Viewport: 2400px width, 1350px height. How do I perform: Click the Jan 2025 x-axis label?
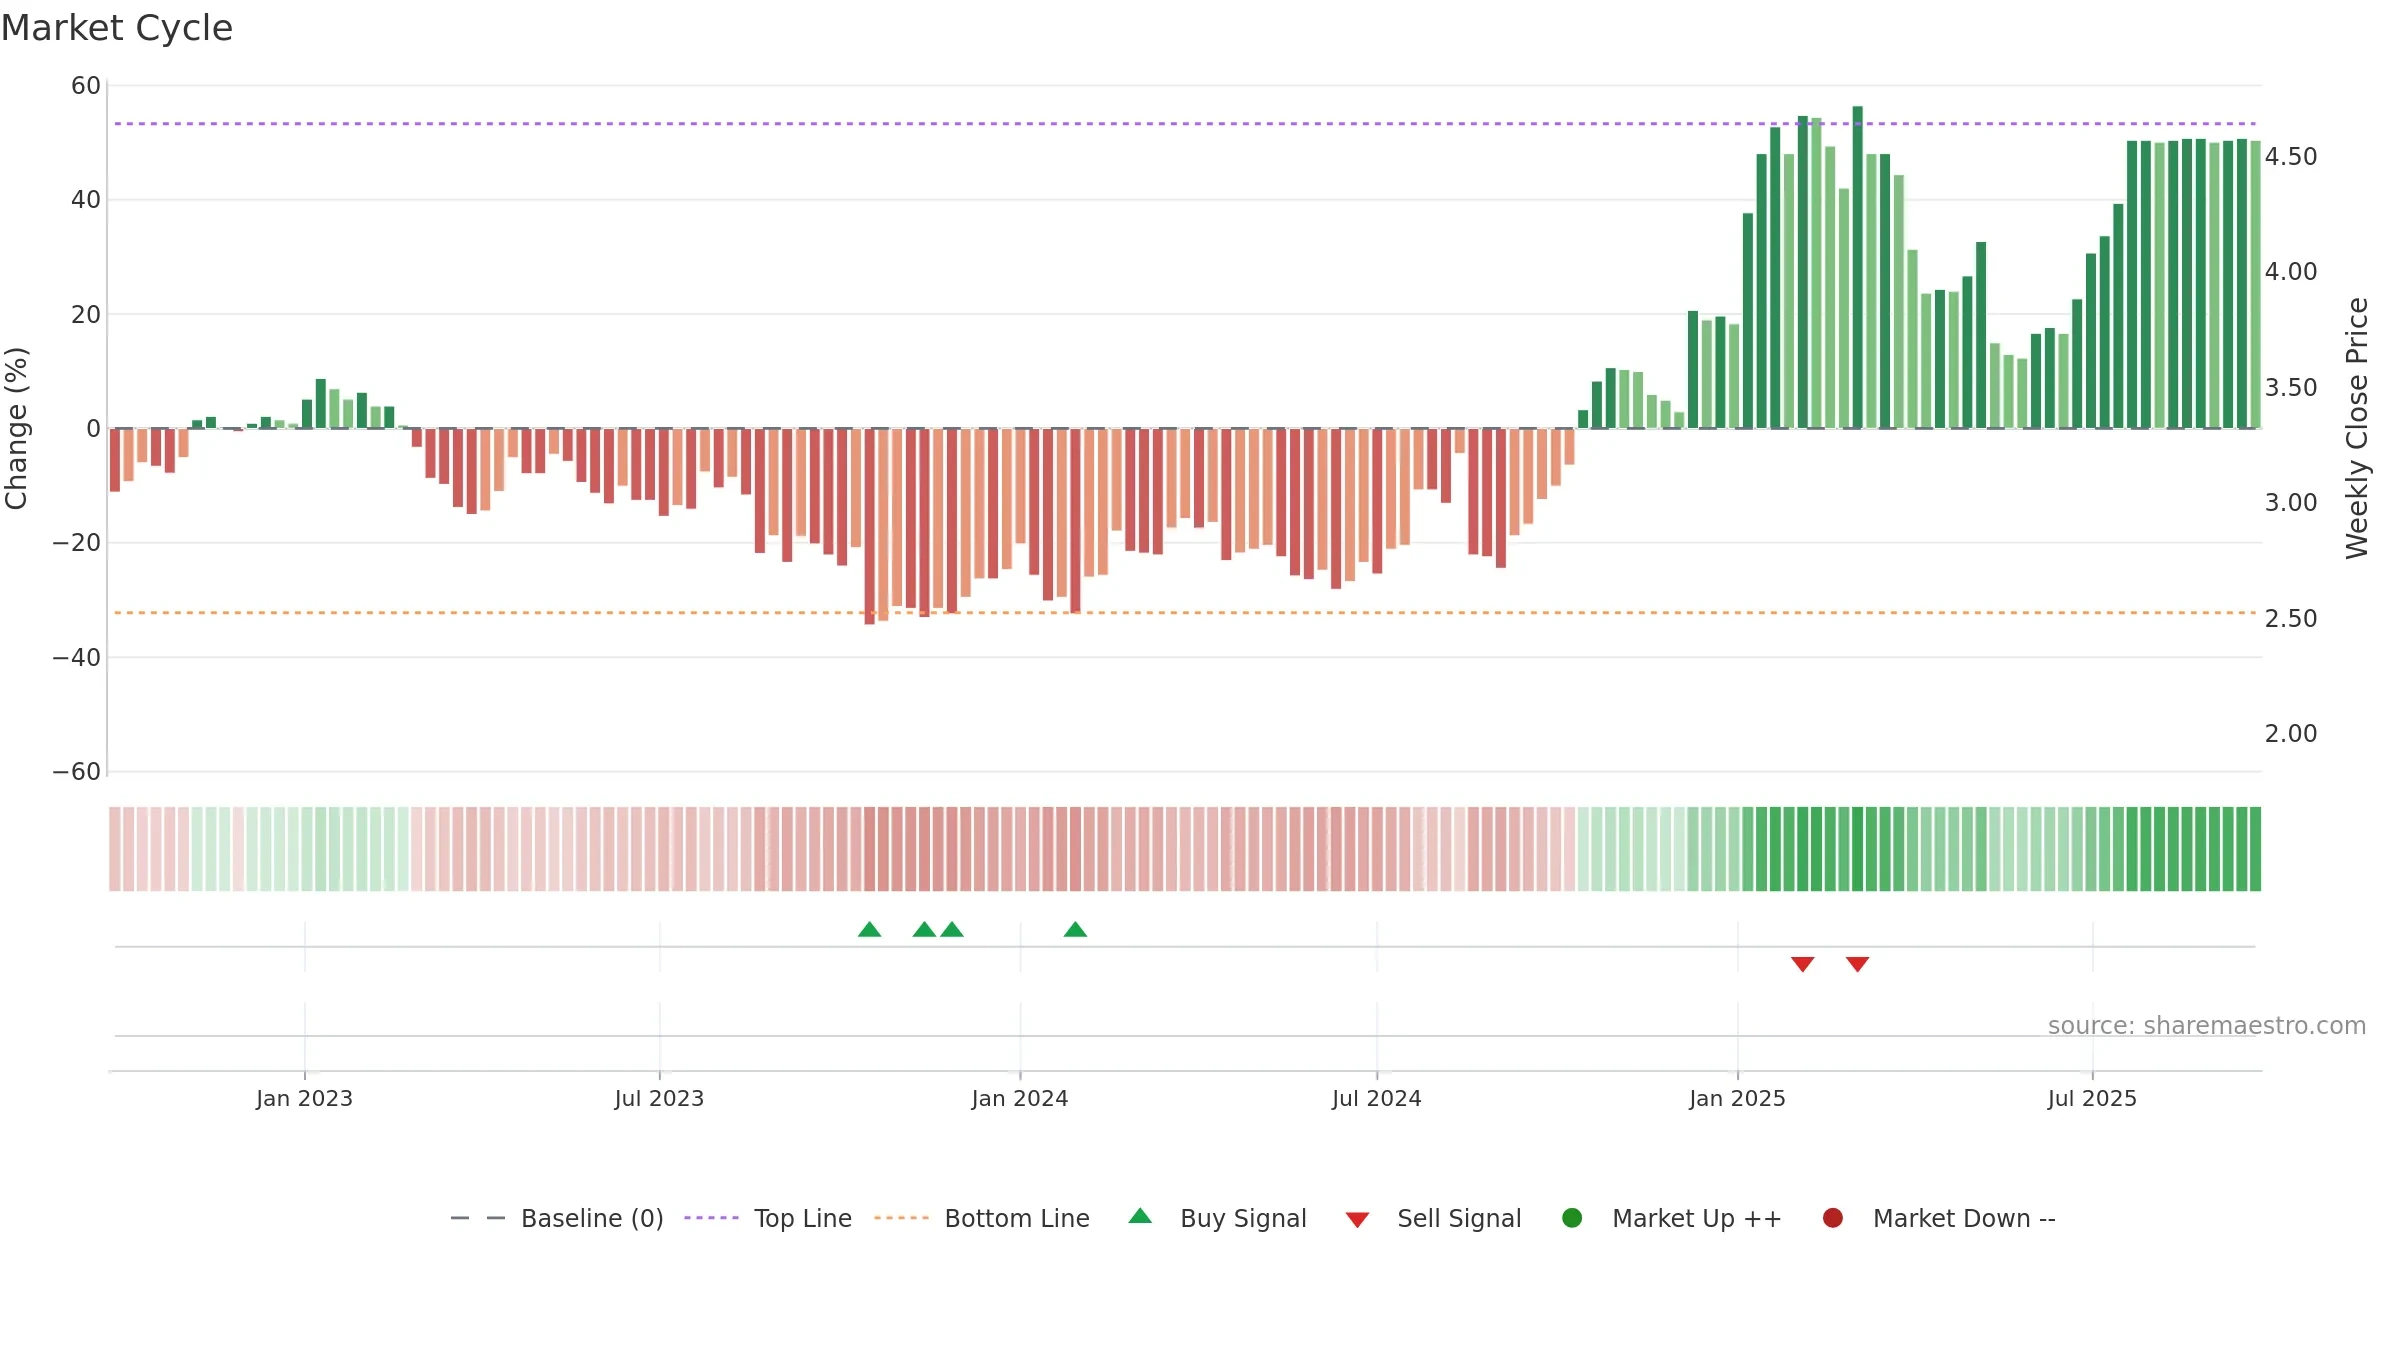tap(1737, 1098)
